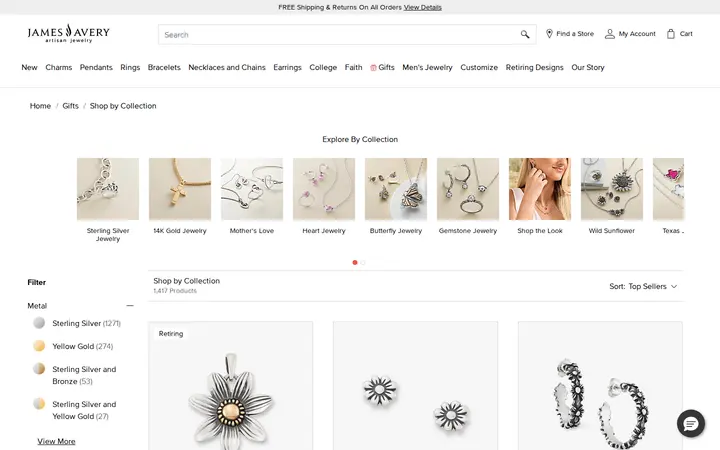Screen dimensions: 720x450
Task: Filter by Sterling Silver swatch
Action: point(39,323)
